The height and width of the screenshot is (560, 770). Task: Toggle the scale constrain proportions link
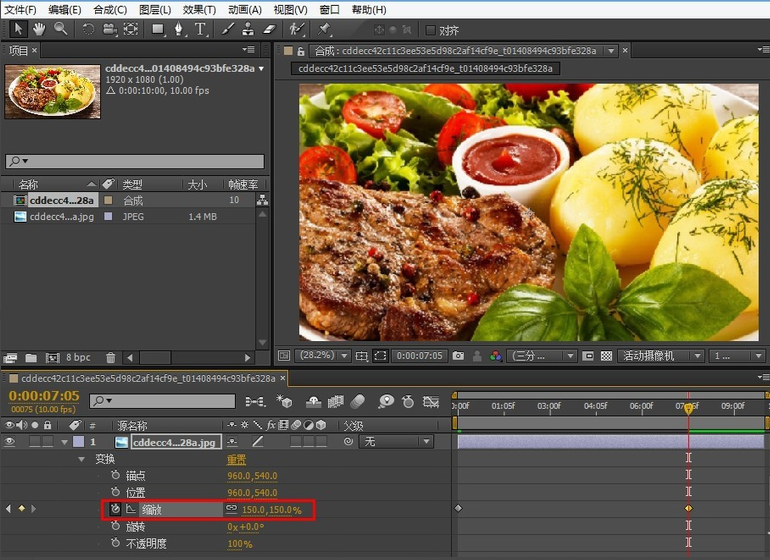[x=232, y=510]
